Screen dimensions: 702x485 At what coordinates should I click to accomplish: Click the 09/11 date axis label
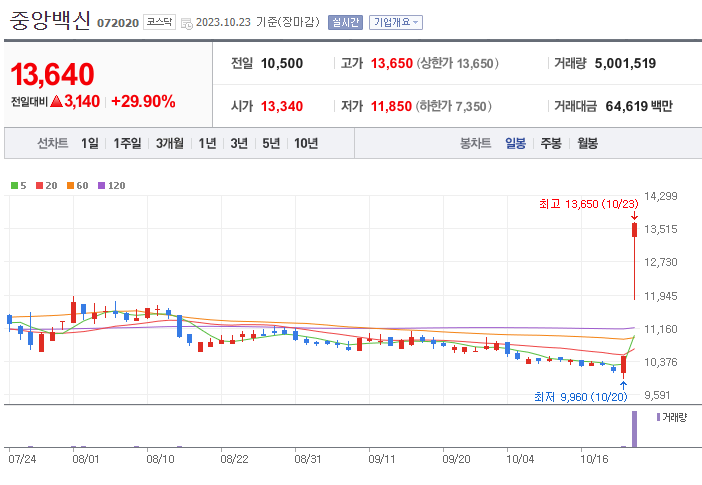tap(381, 459)
